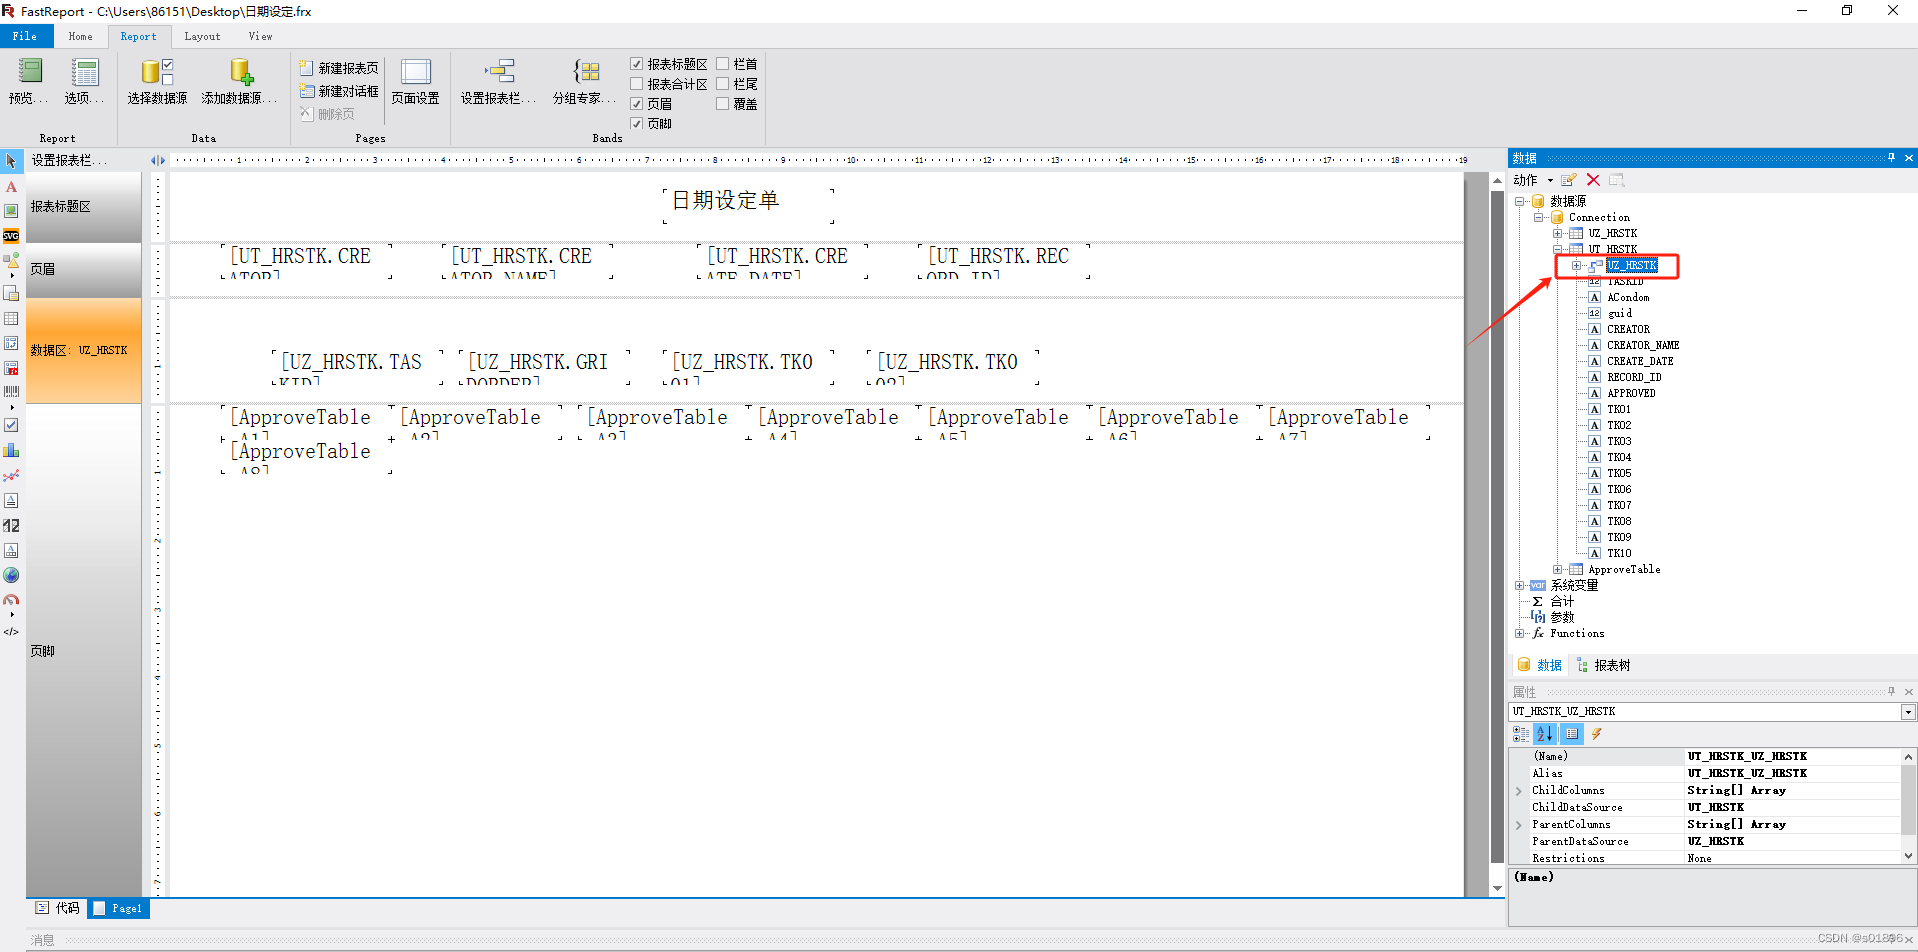Open the 动作 actions dropdown
This screenshot has height=952, width=1918.
(x=1533, y=180)
